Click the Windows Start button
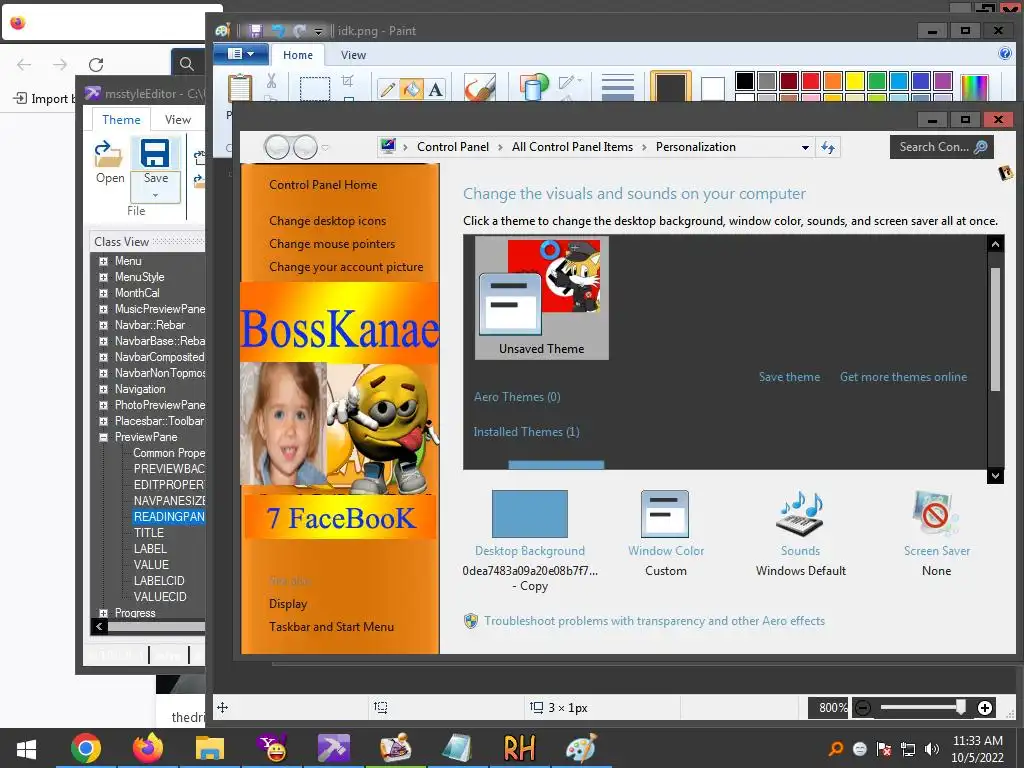 [x=26, y=748]
